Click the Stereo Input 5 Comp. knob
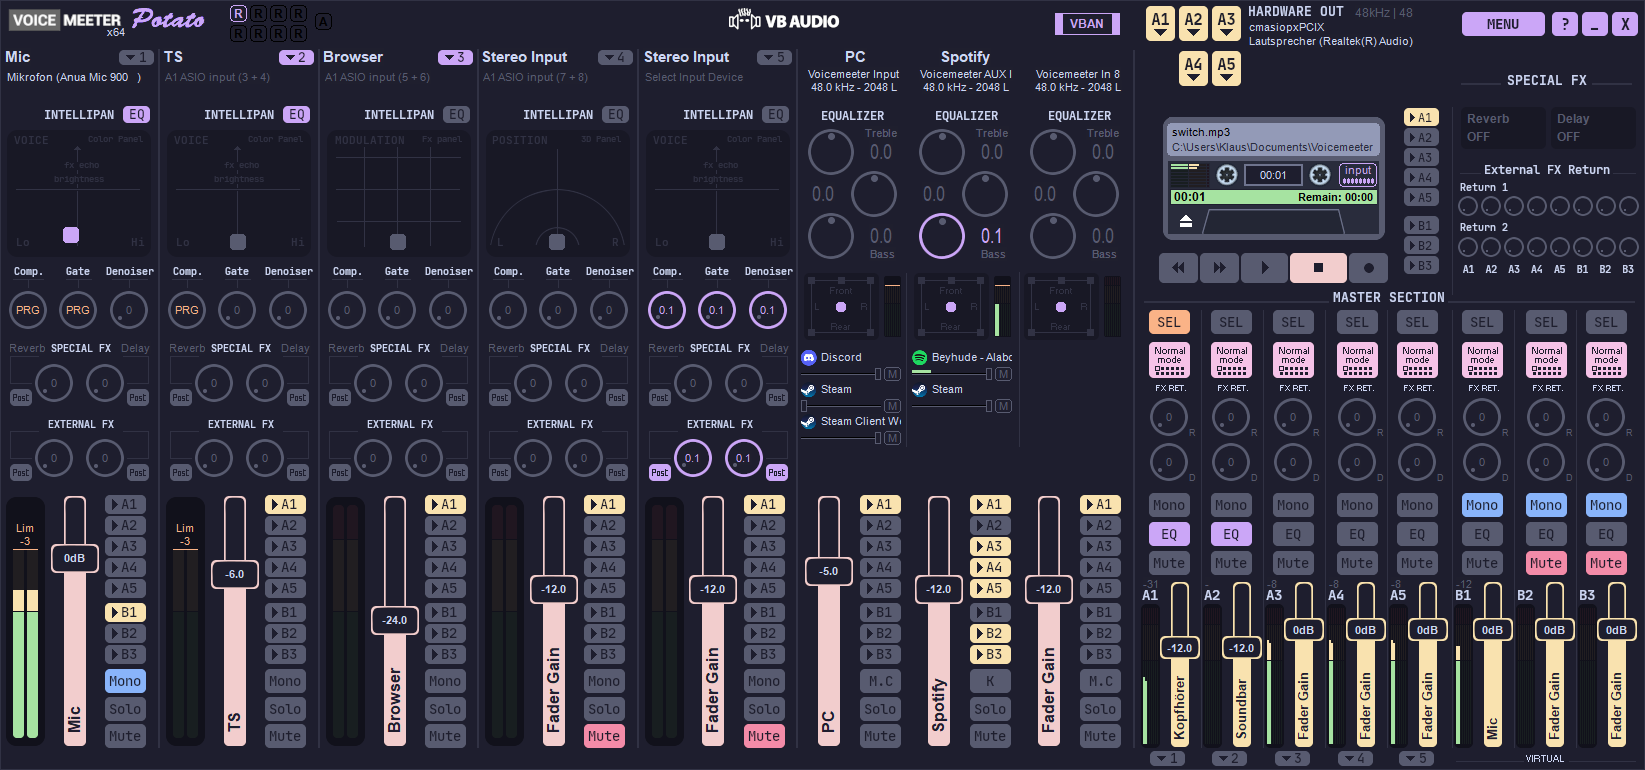 click(666, 310)
